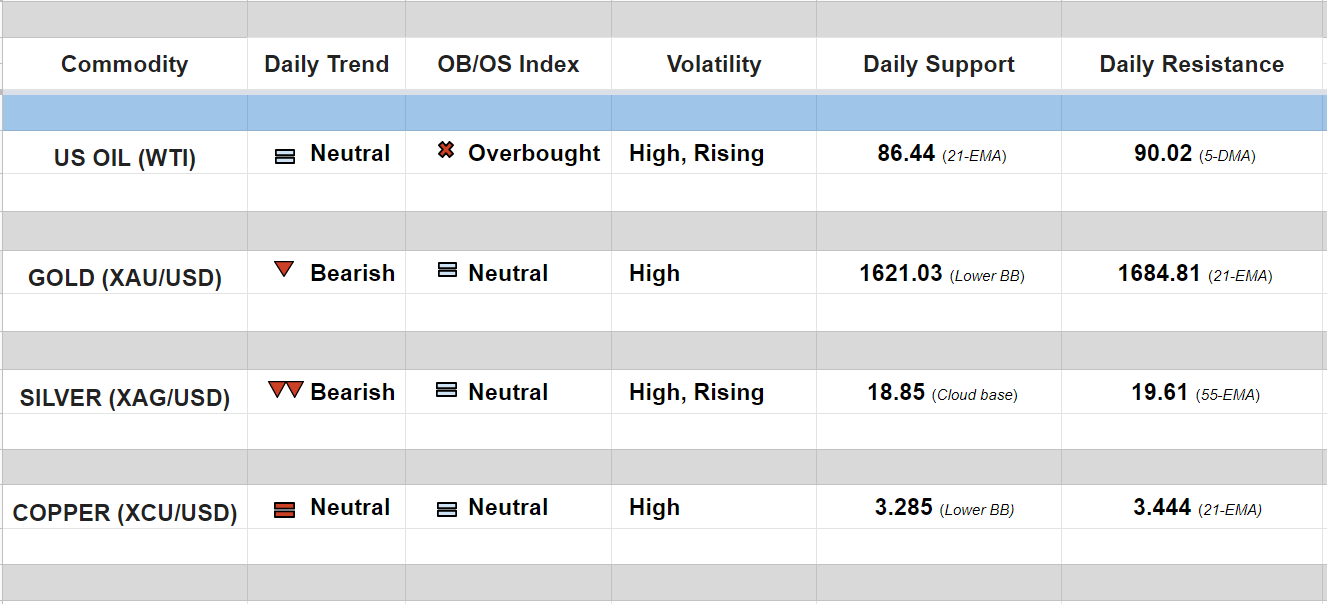This screenshot has width=1327, height=604.
Task: Click Gold's 1621.03 daily support value
Action: pyautogui.click(x=900, y=273)
